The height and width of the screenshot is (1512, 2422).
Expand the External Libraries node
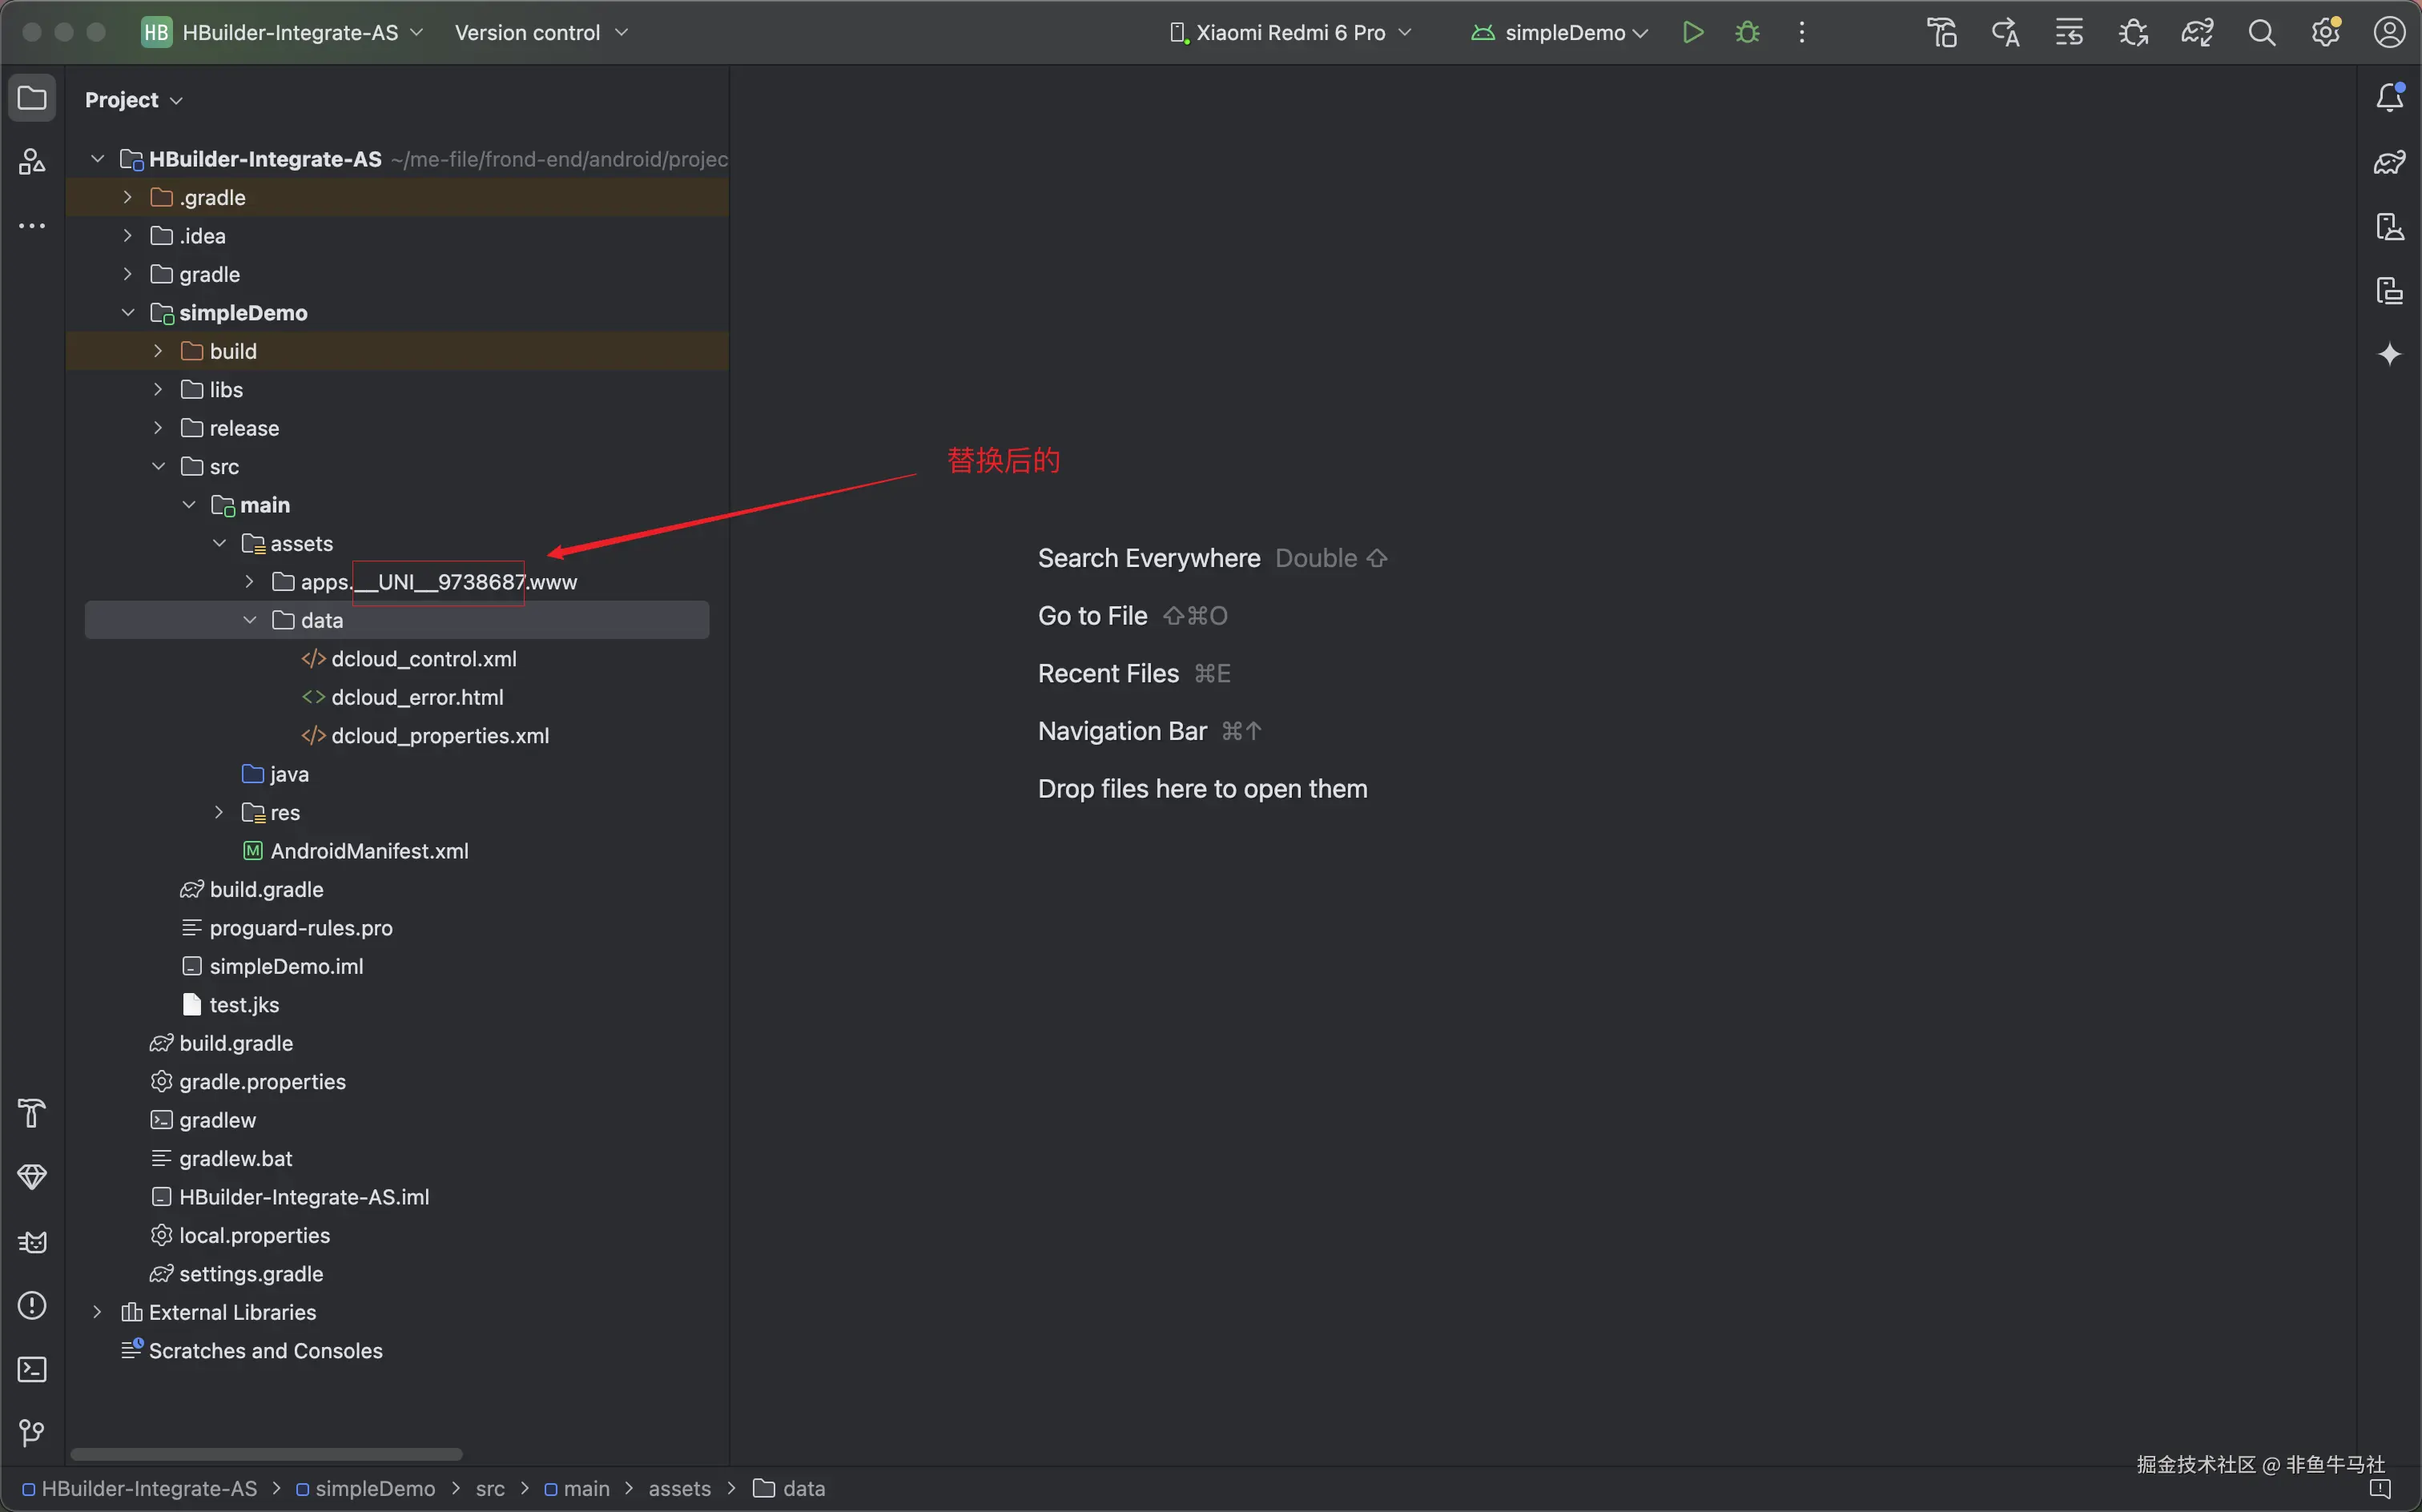(97, 1312)
